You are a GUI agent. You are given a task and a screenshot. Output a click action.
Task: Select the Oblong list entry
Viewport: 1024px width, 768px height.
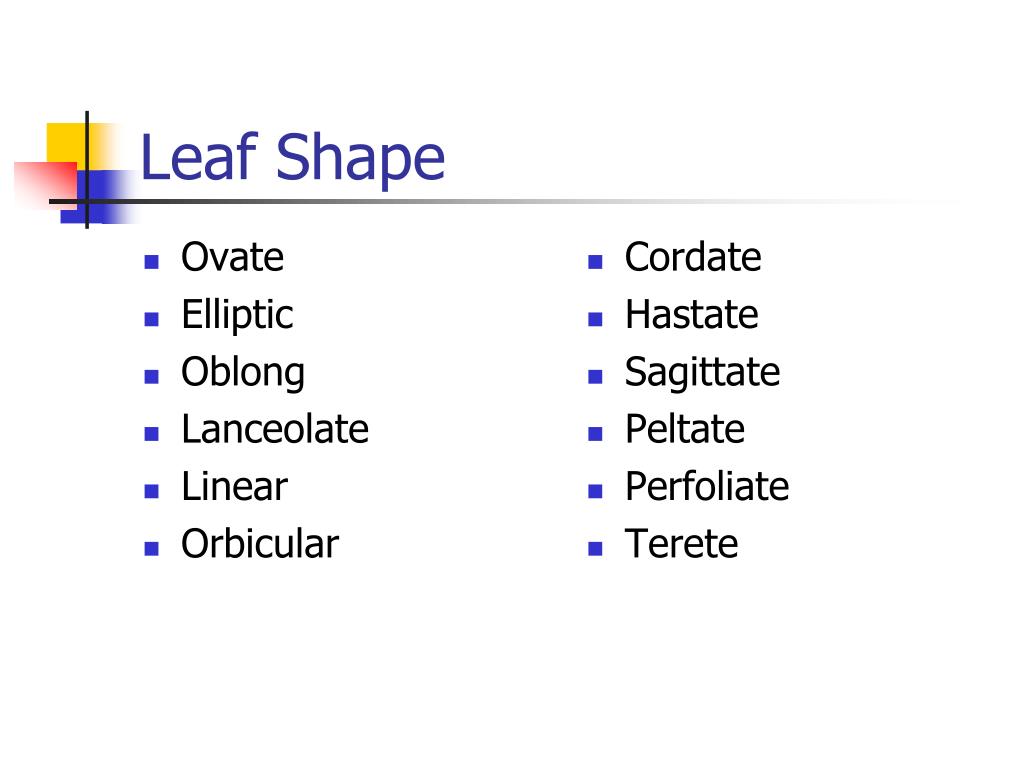pyautogui.click(x=243, y=373)
